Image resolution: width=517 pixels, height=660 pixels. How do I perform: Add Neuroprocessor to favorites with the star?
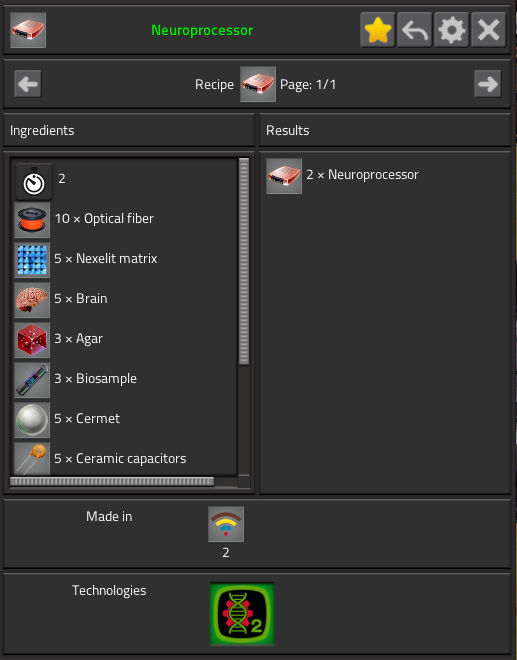pos(378,29)
